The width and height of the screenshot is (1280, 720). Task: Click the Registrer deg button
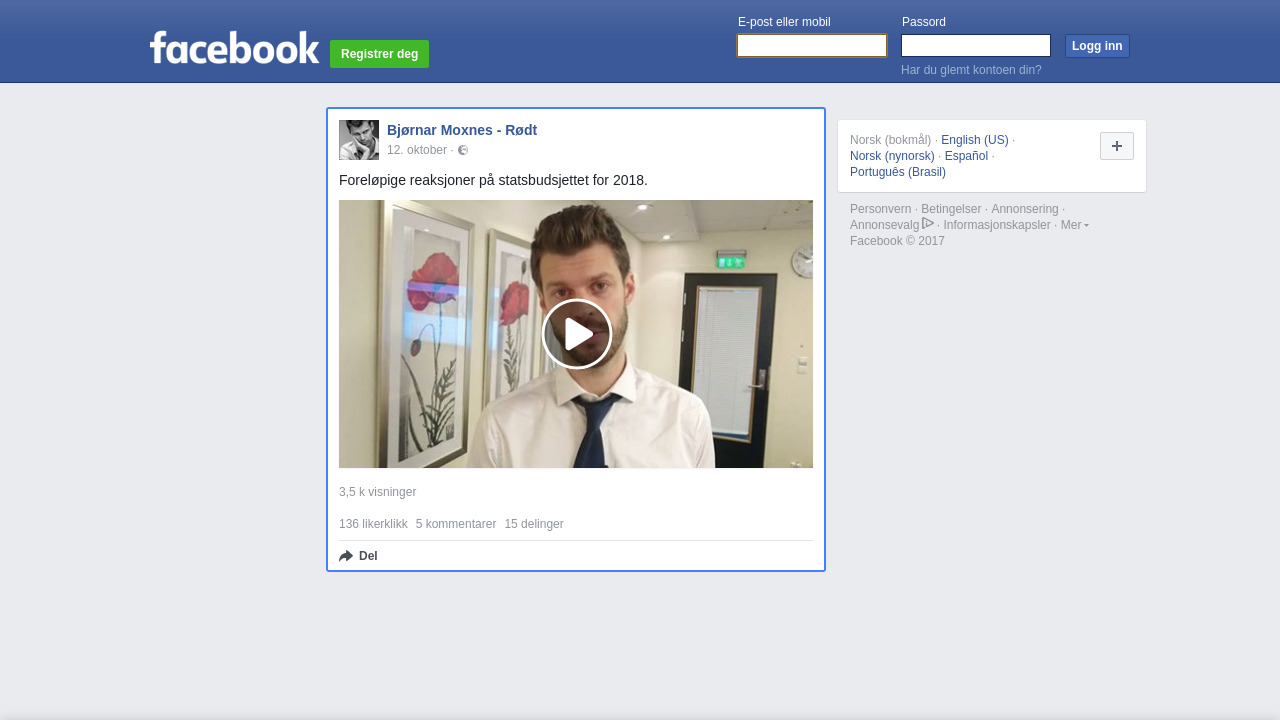[x=379, y=54]
